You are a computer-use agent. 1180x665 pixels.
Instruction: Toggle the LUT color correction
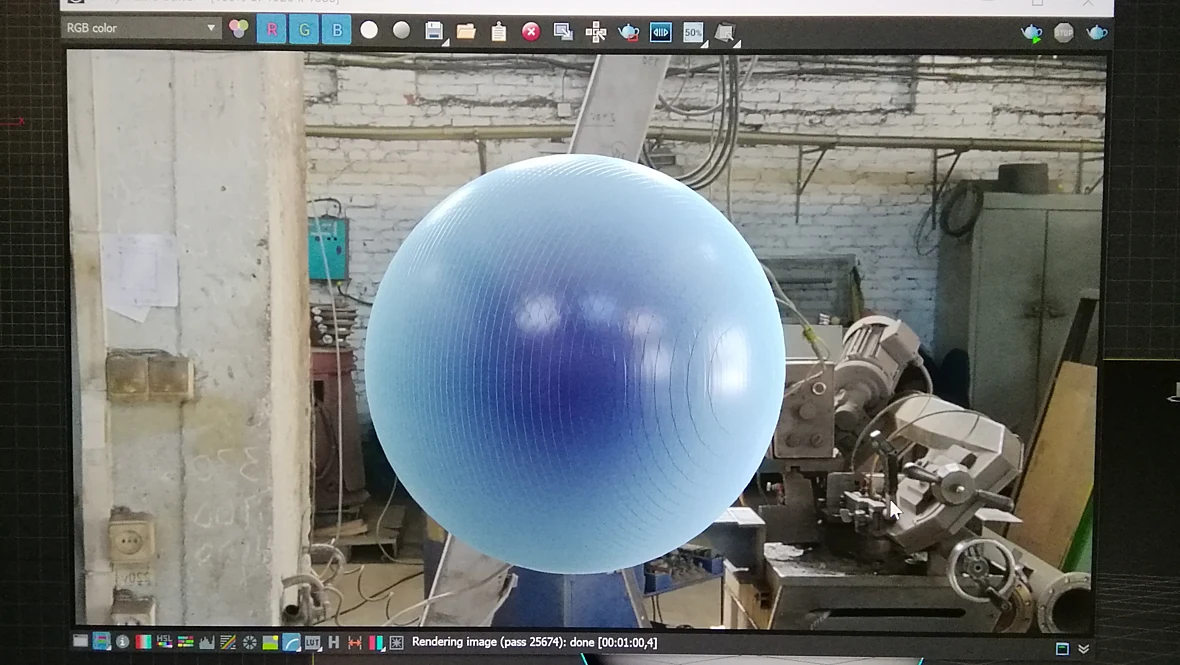point(312,642)
